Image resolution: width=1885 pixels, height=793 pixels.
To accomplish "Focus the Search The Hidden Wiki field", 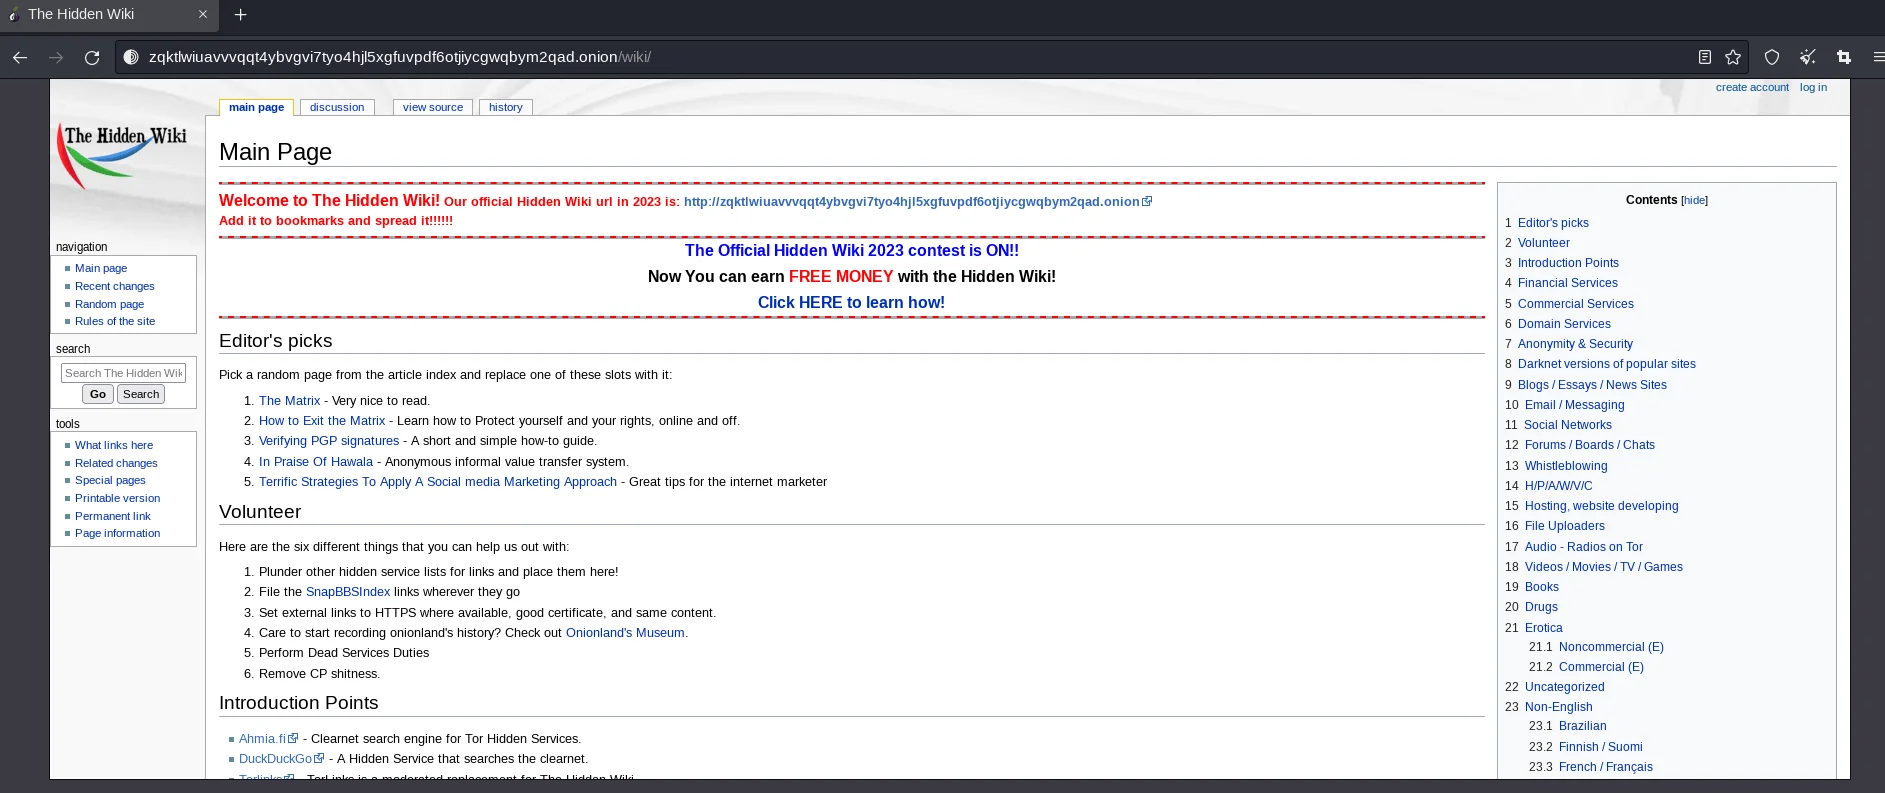I will (x=123, y=373).
